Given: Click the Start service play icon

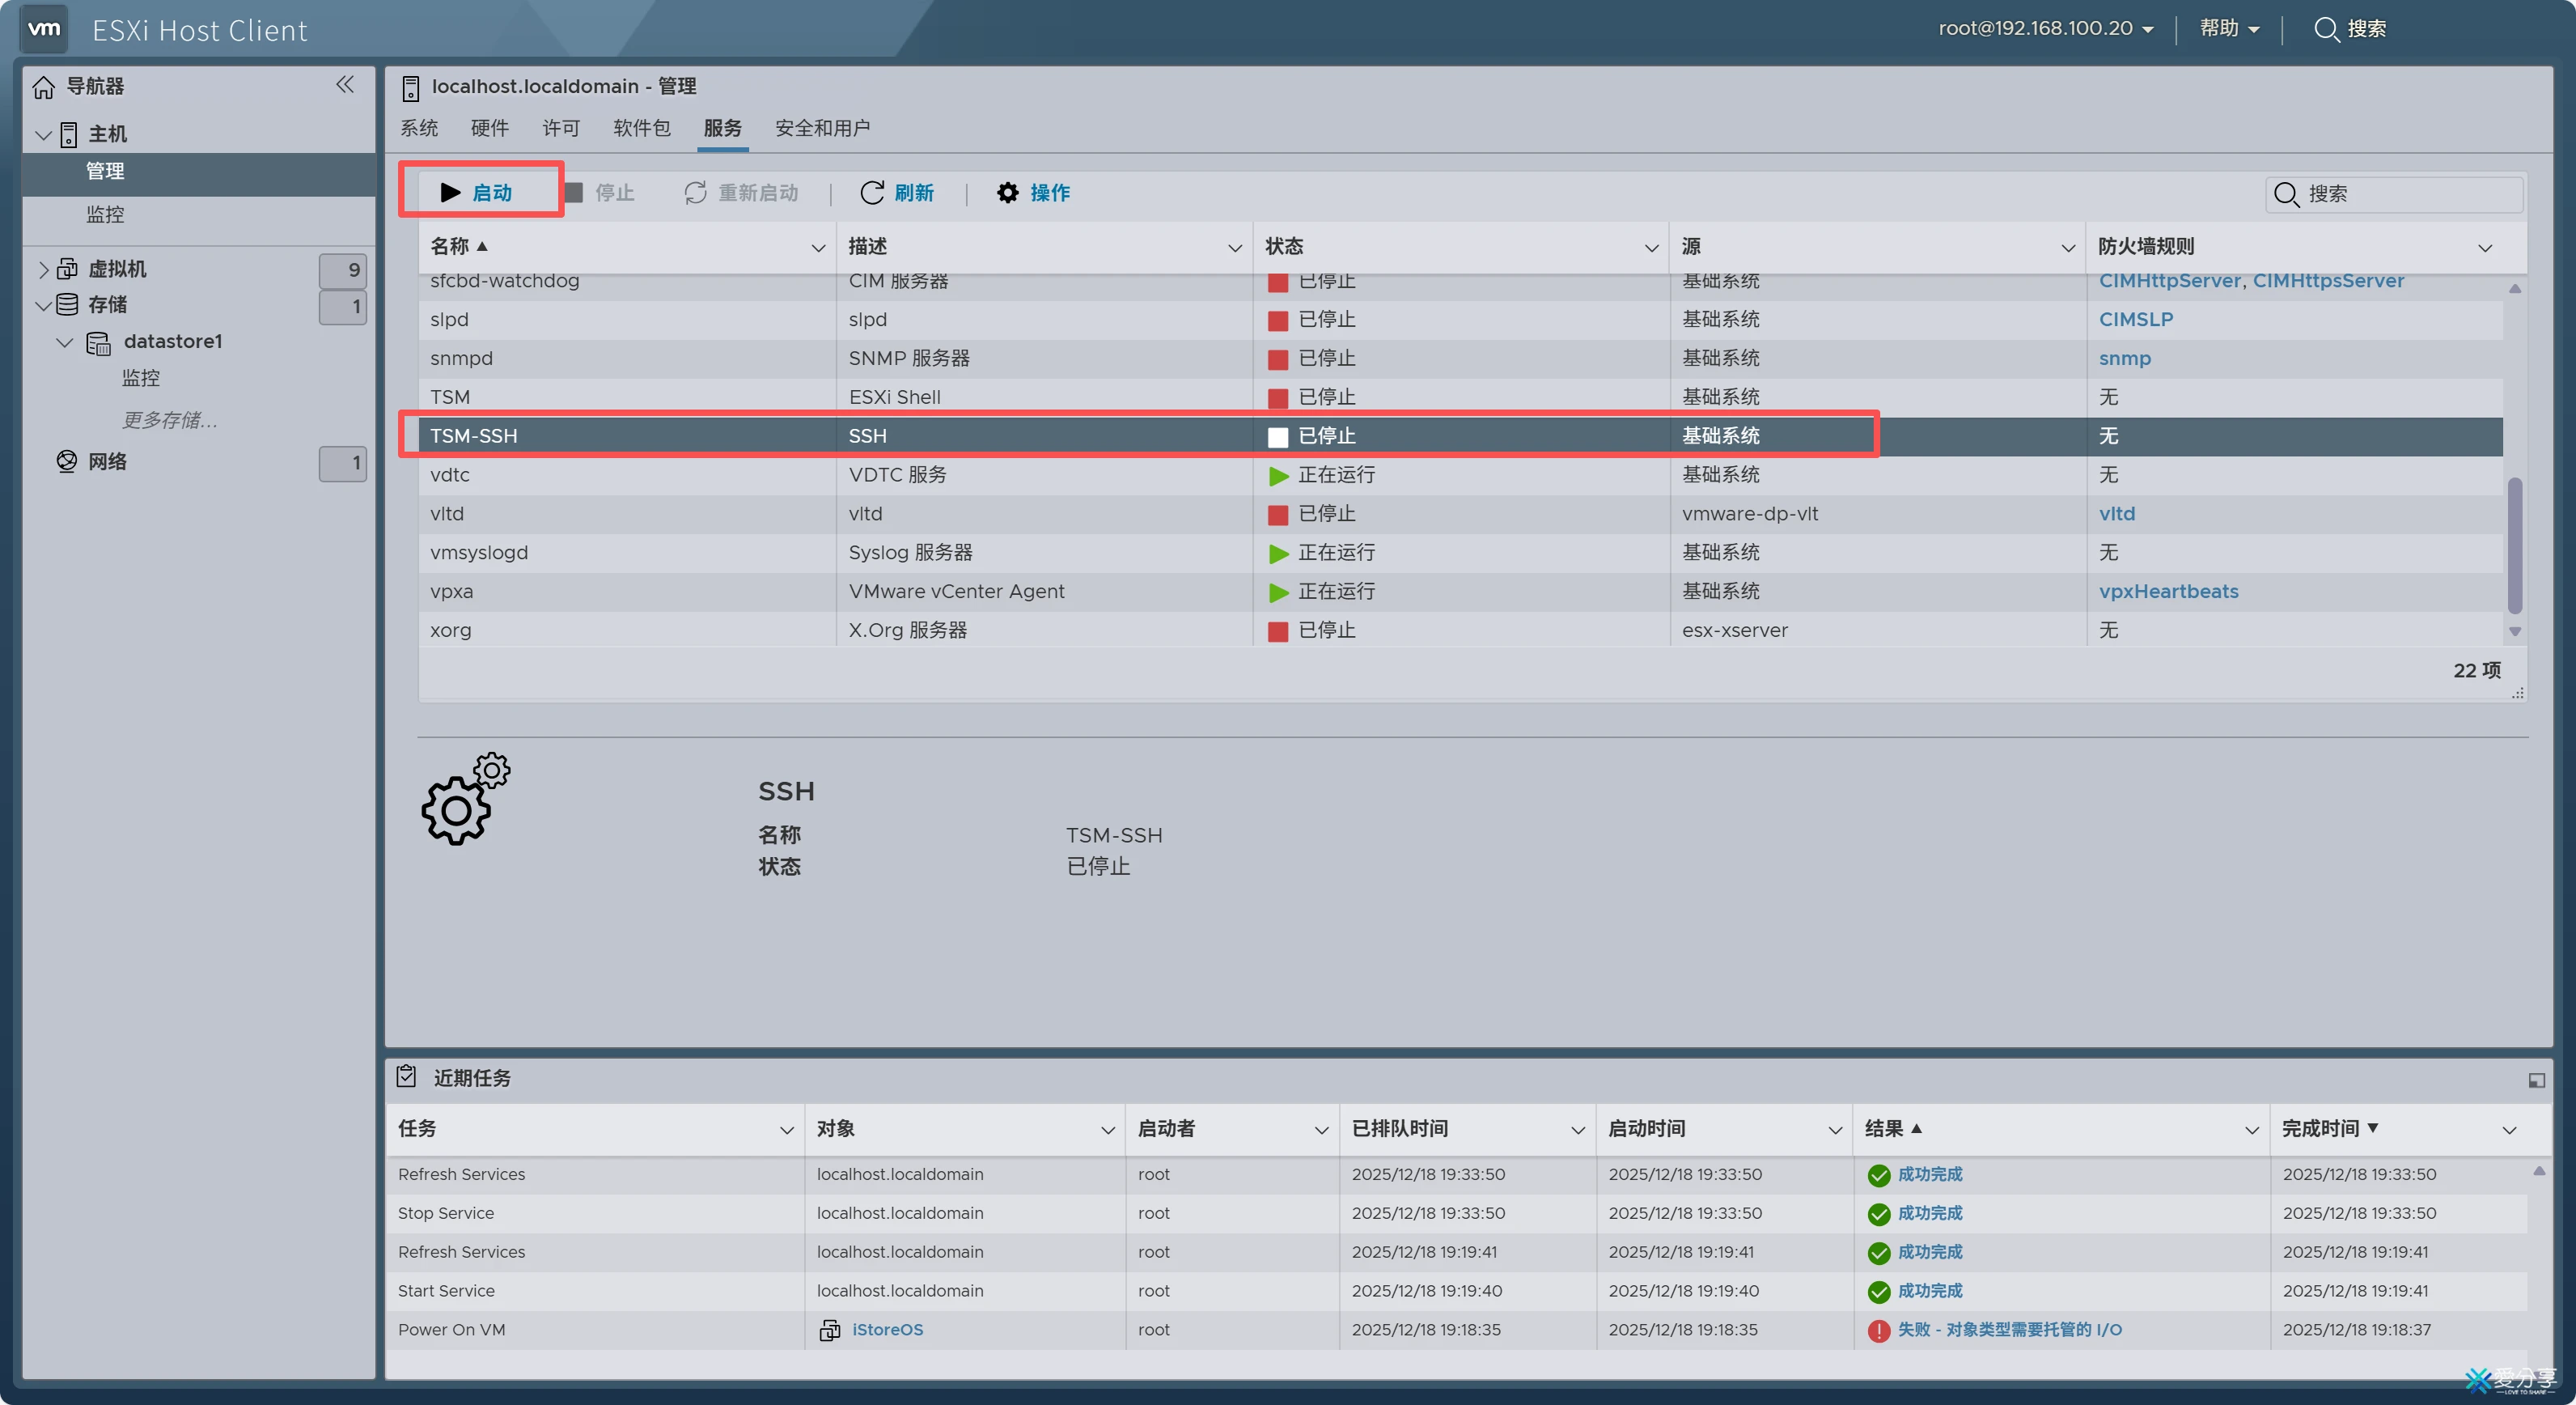Looking at the screenshot, I should [x=451, y=192].
